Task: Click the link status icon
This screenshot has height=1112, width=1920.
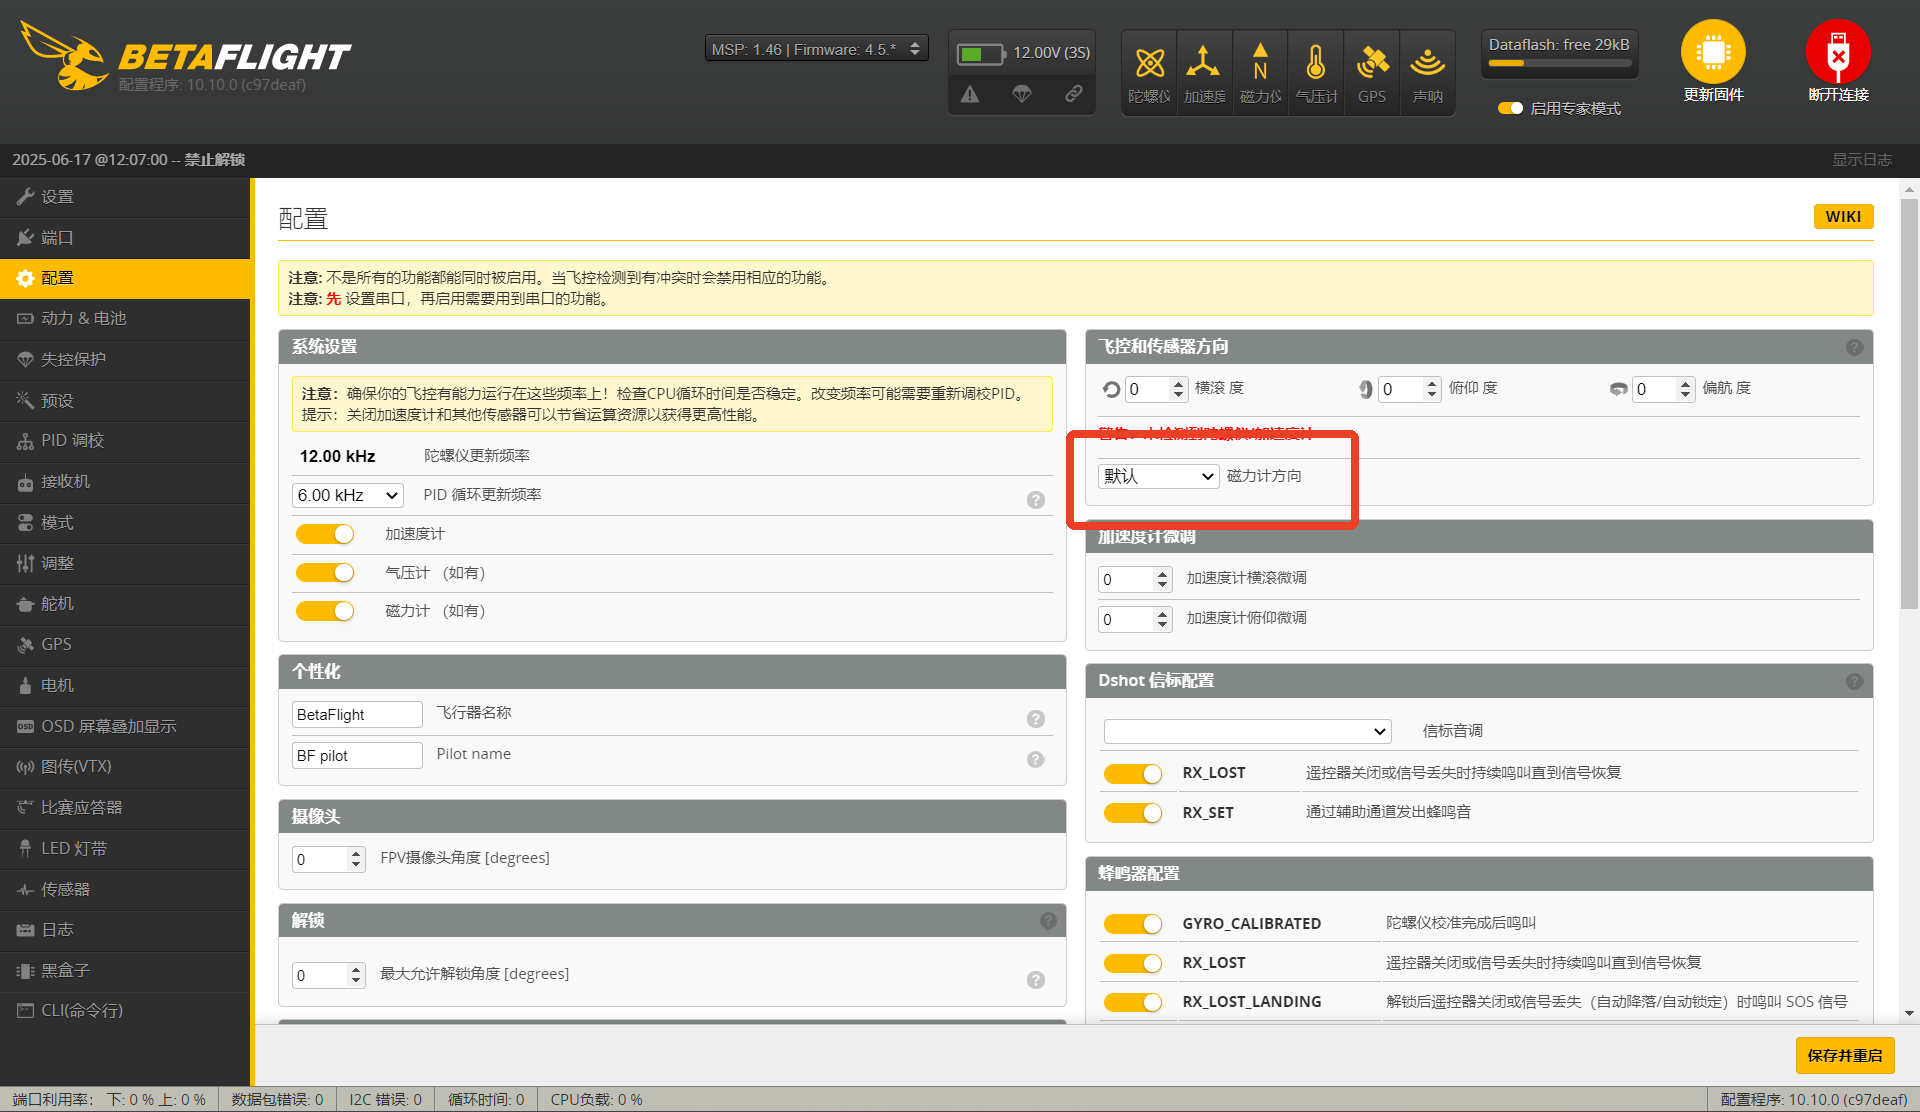Action: (x=1073, y=94)
